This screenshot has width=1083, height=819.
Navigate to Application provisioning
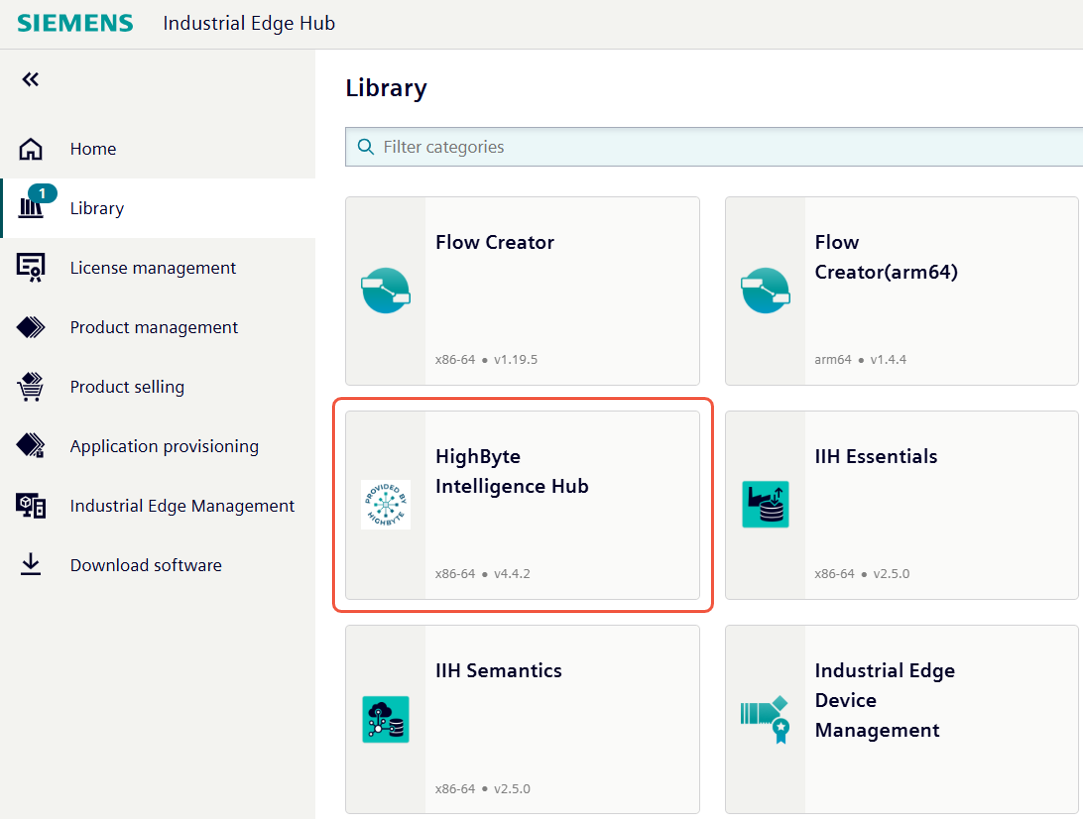coord(157,446)
